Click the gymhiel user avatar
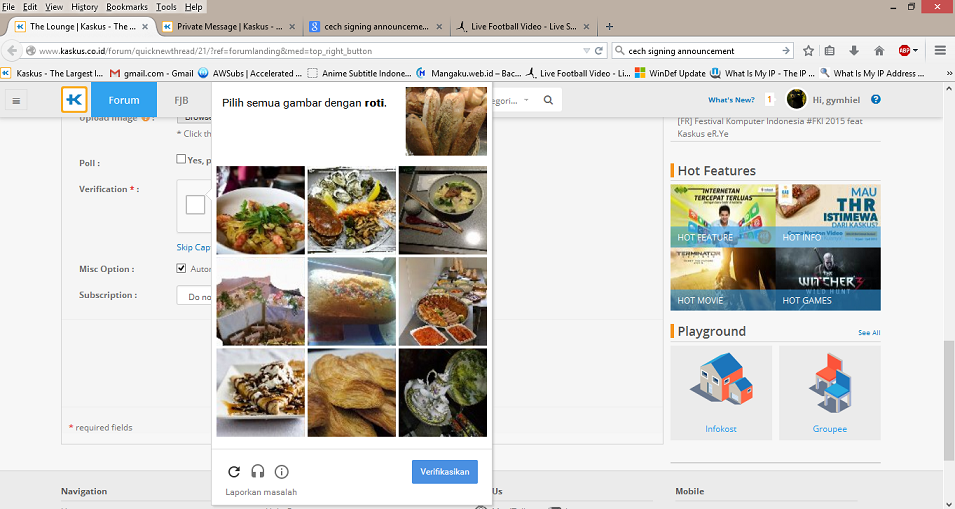Screen dimensions: 955x509 [x=796, y=99]
